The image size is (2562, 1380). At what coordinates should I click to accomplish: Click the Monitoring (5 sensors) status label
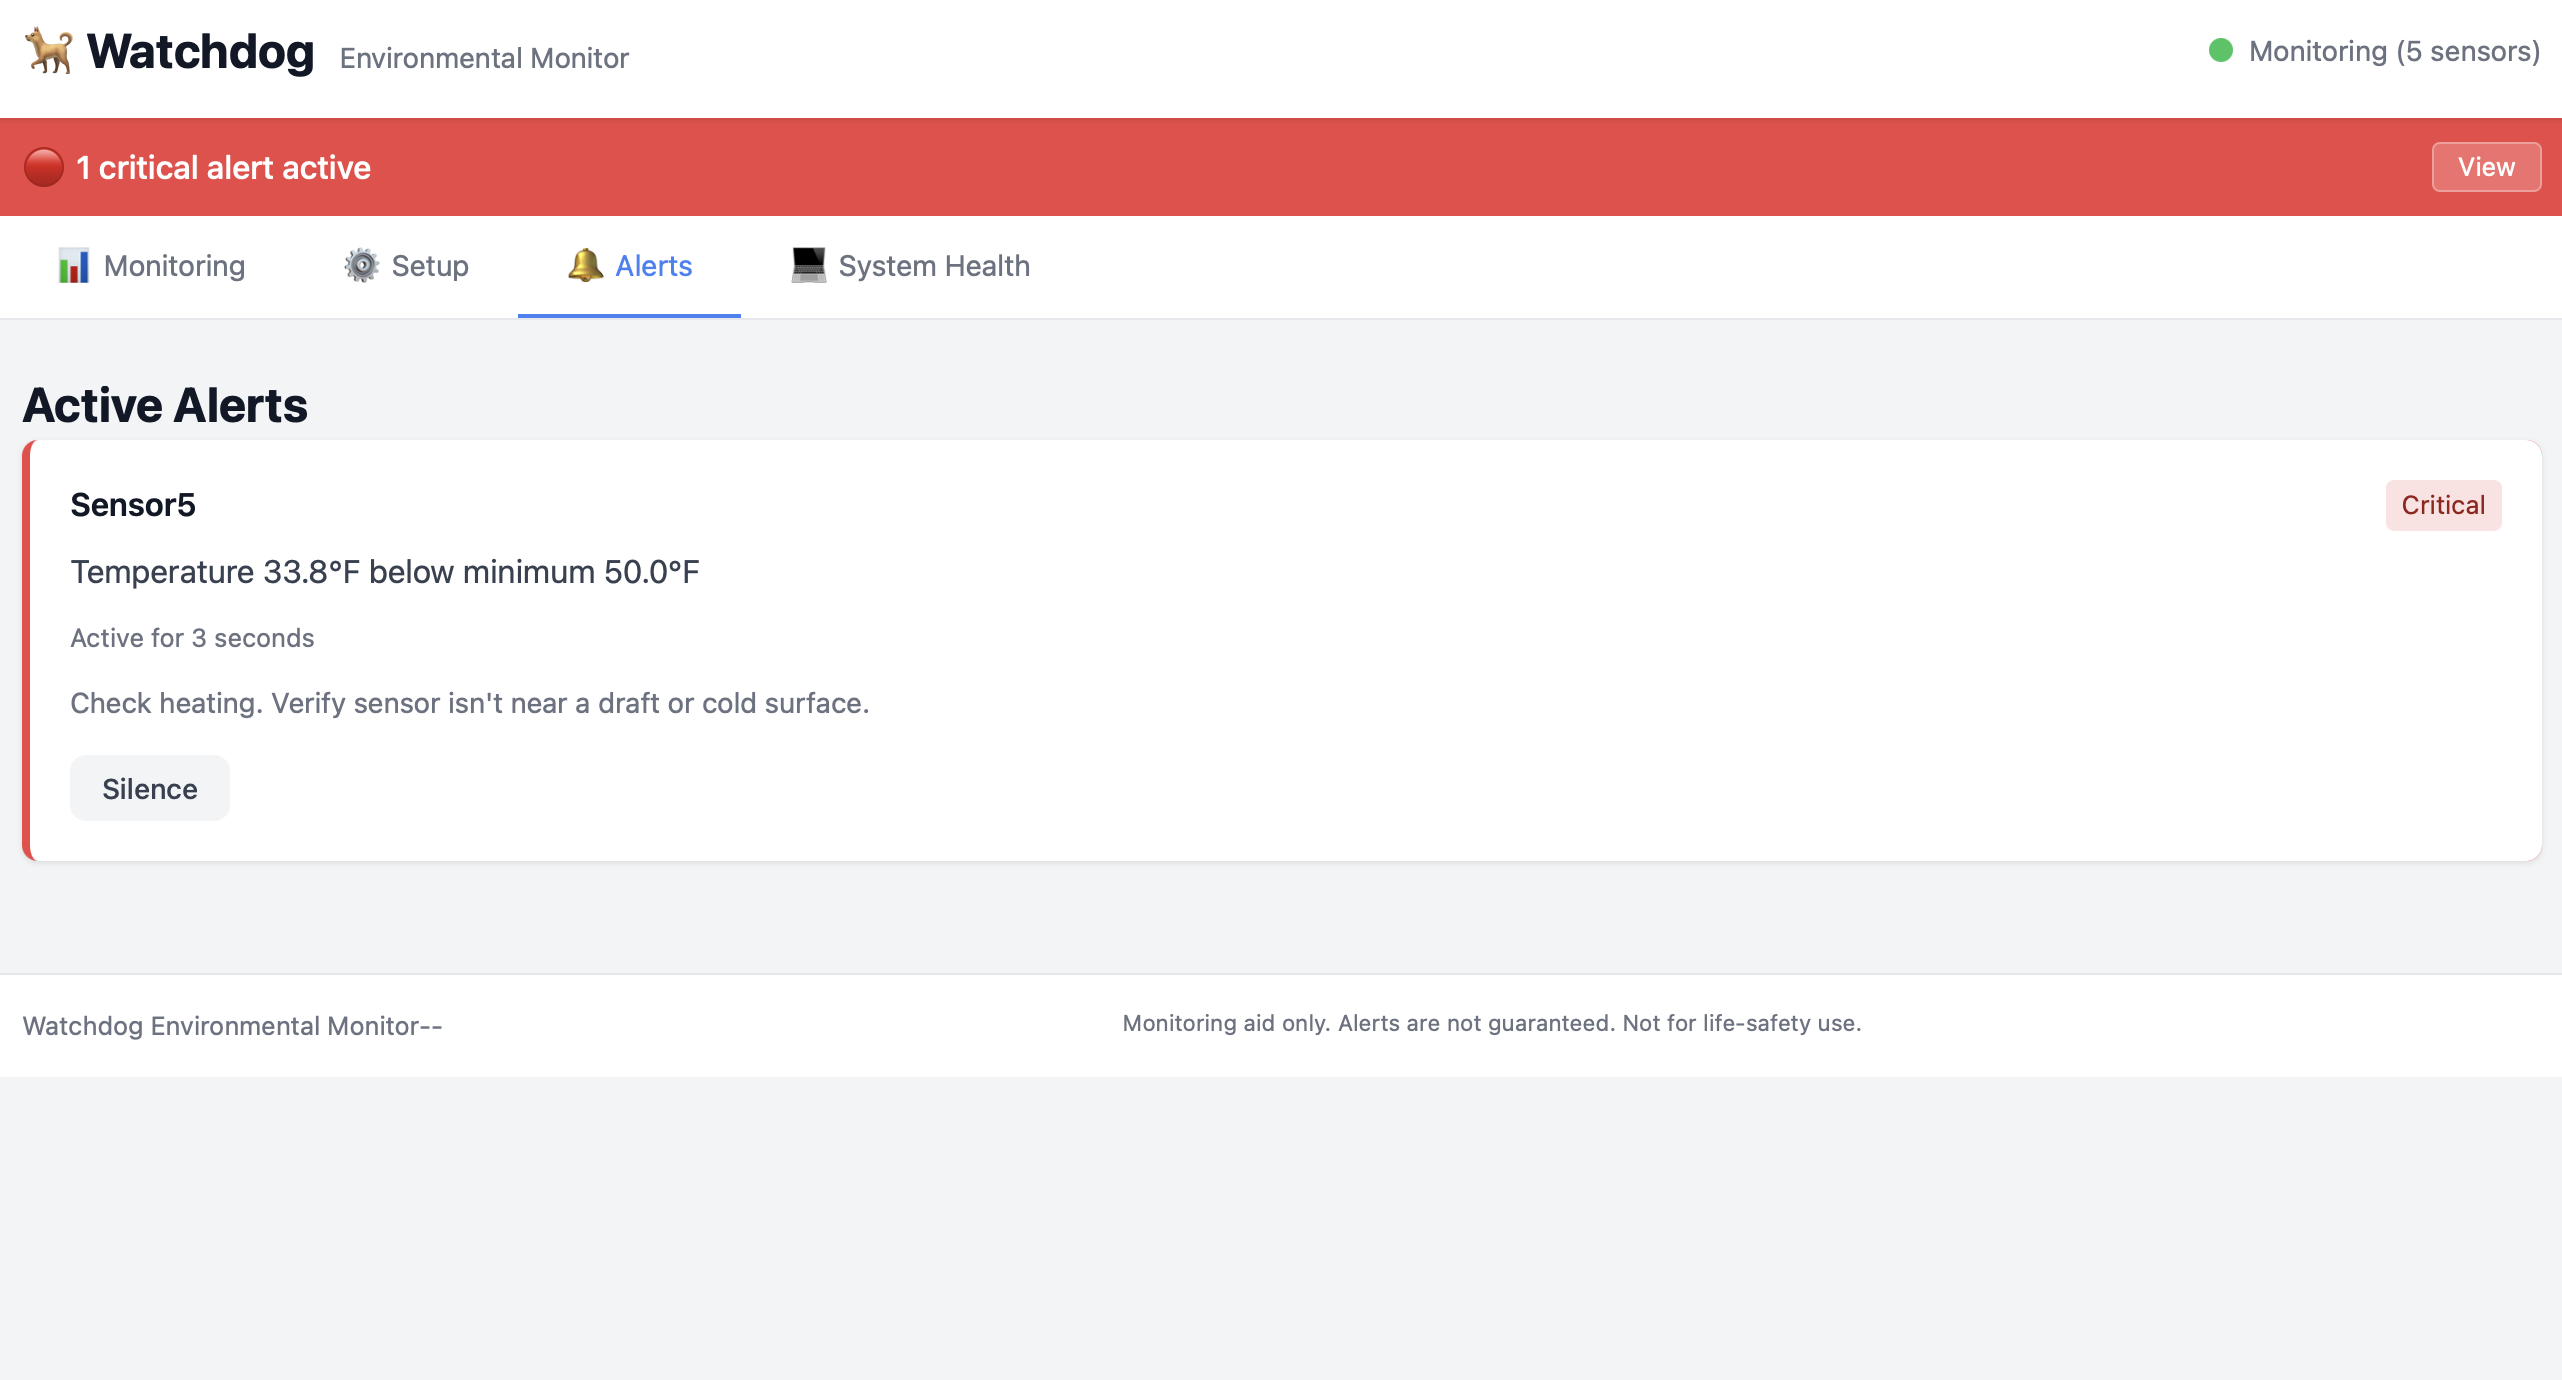tap(2393, 52)
